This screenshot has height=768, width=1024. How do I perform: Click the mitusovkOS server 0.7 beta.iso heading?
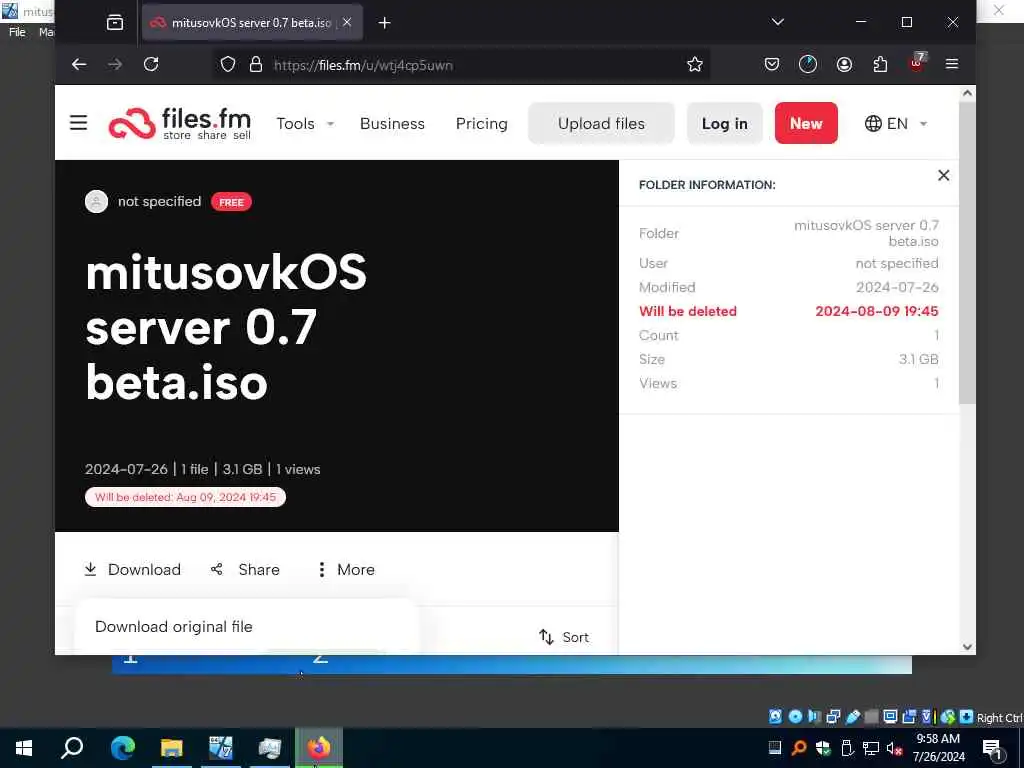(226, 327)
